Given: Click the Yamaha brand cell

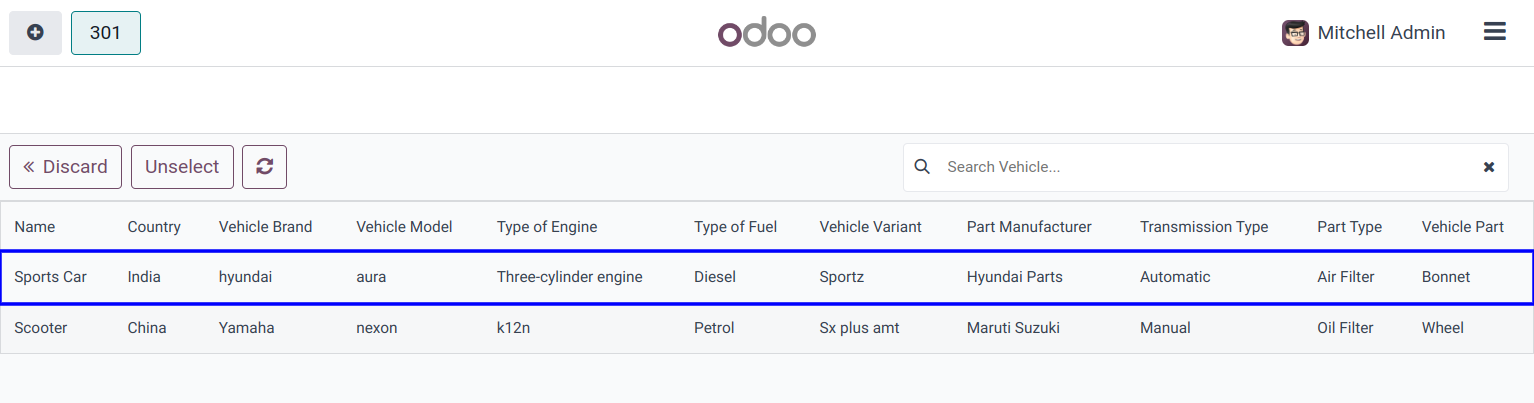Looking at the screenshot, I should pos(246,328).
